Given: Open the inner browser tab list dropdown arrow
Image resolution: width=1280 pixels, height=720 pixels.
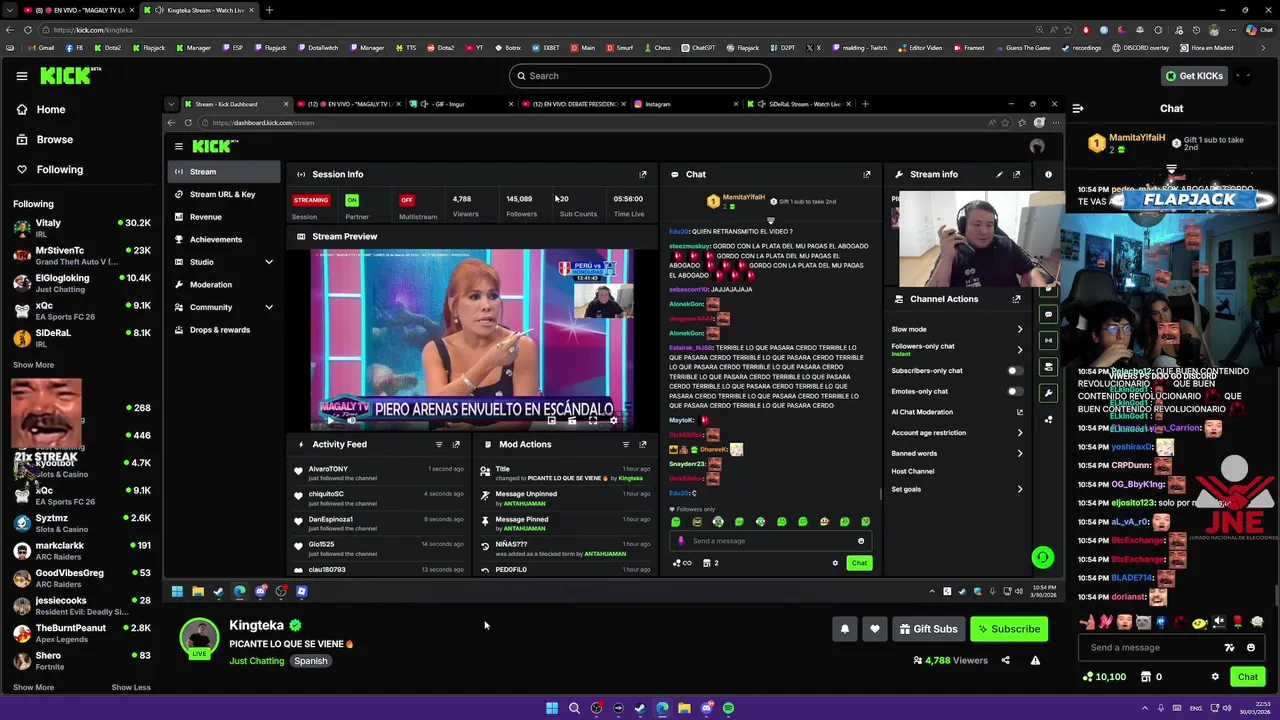Looking at the screenshot, I should click(171, 104).
